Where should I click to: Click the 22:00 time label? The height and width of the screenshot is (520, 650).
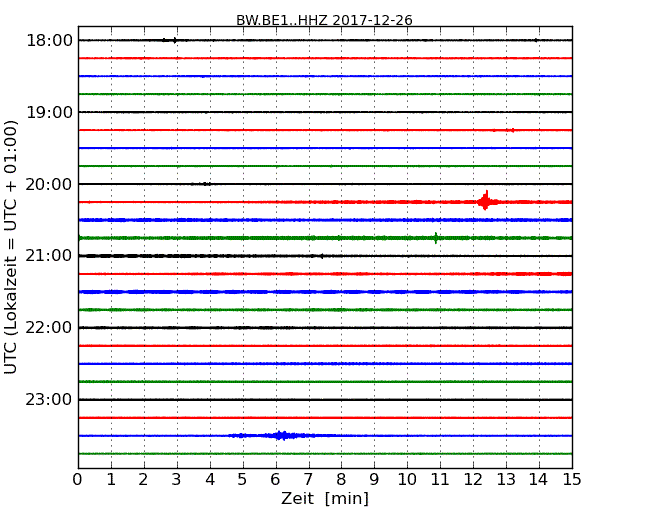coord(49,328)
